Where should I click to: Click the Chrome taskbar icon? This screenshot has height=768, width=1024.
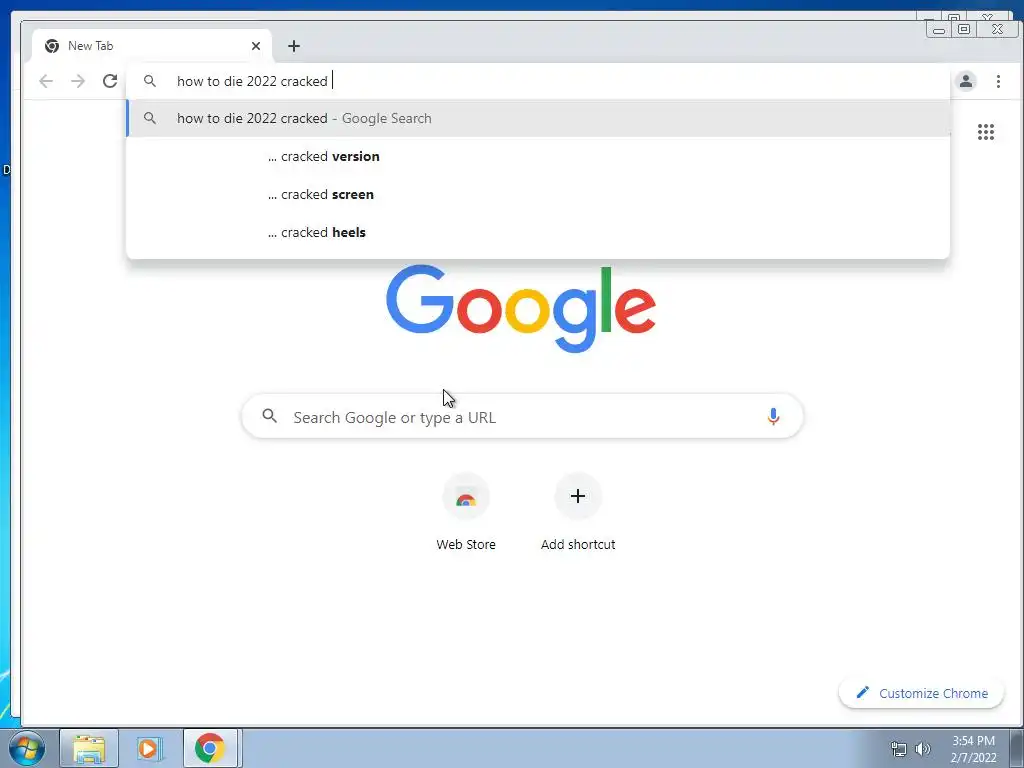tap(210, 748)
